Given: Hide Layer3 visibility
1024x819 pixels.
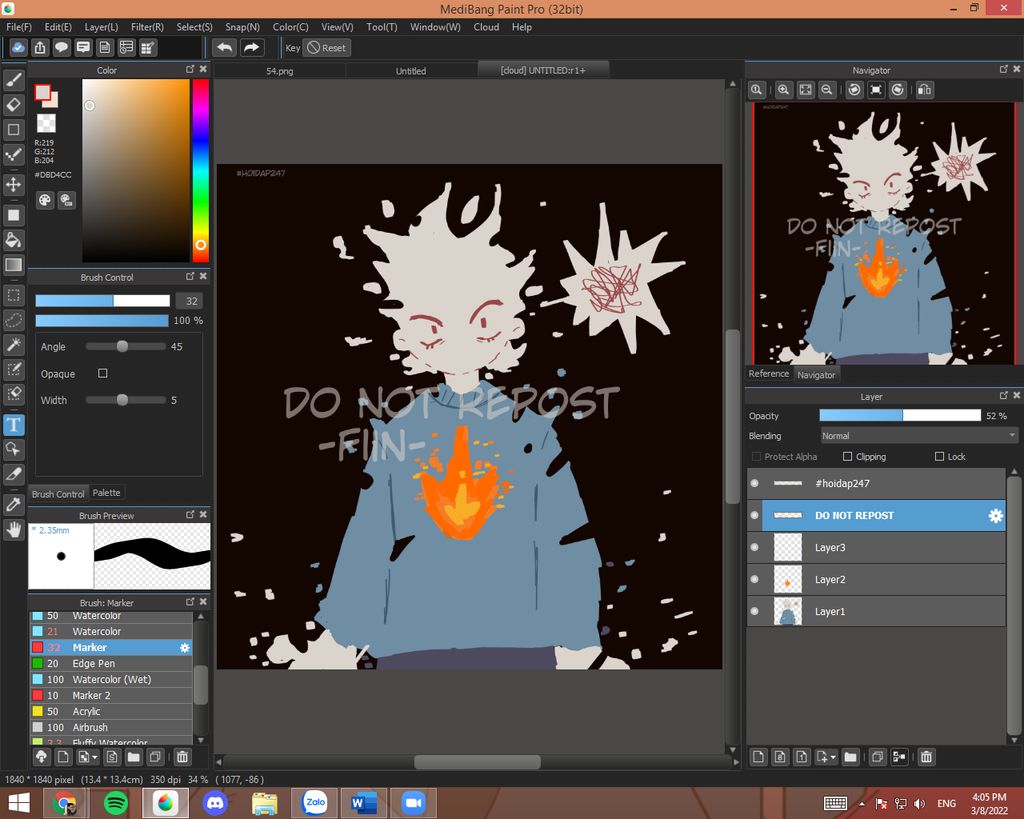Looking at the screenshot, I should (x=755, y=547).
